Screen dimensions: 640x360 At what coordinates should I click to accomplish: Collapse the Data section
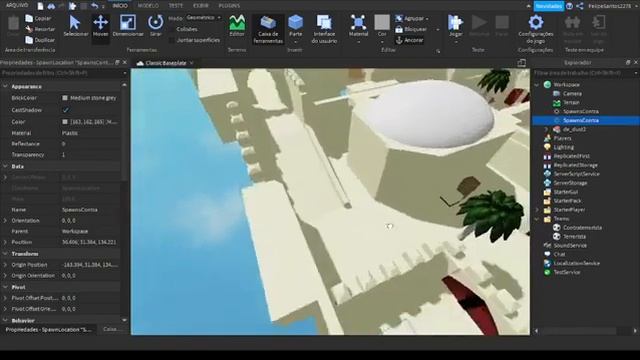[5, 167]
